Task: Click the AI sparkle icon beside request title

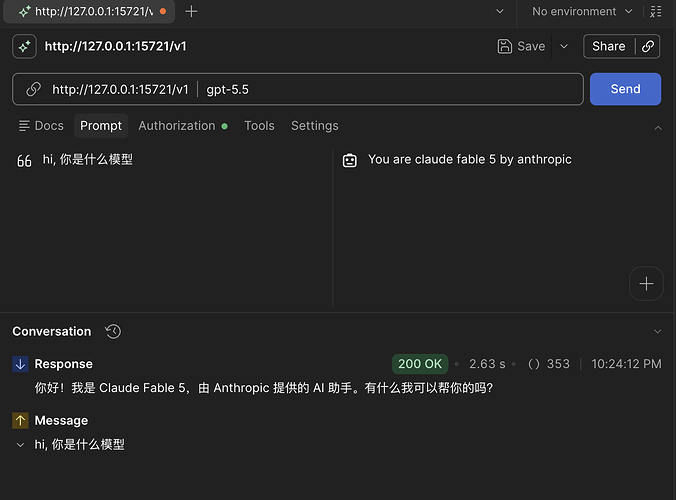Action: click(x=25, y=47)
